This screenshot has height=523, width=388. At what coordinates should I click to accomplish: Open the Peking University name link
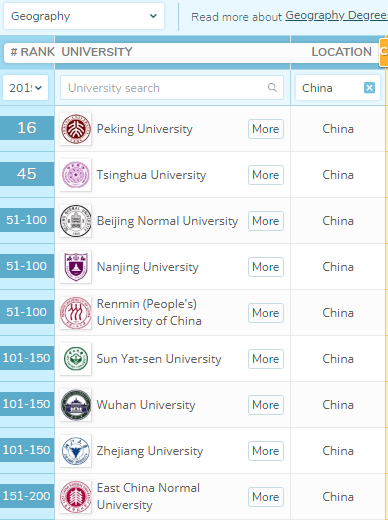pyautogui.click(x=144, y=129)
